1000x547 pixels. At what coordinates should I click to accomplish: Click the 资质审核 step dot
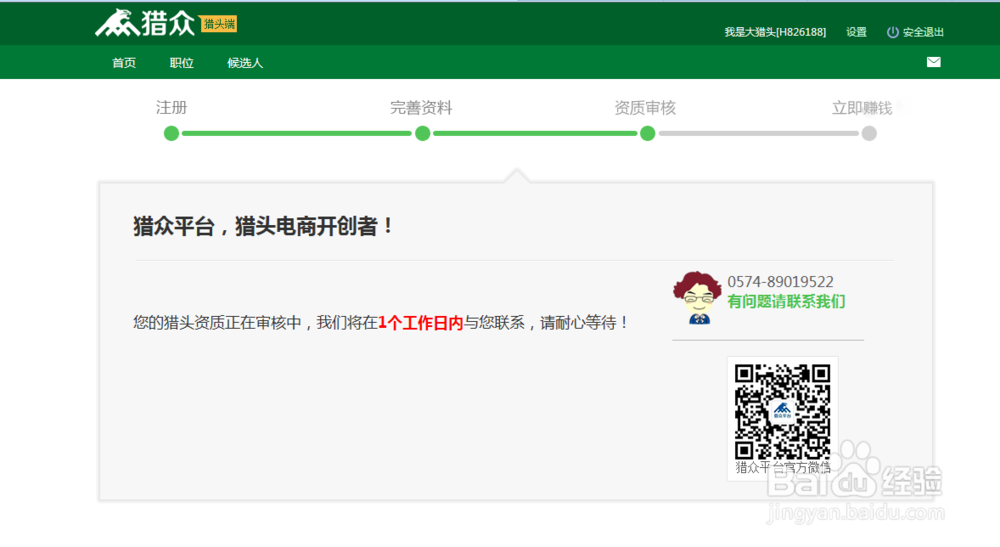pyautogui.click(x=647, y=133)
